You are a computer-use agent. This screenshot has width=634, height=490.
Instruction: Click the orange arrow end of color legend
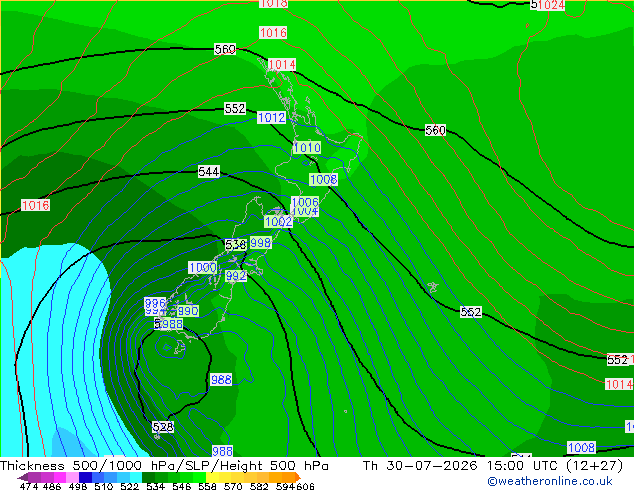pos(297,477)
